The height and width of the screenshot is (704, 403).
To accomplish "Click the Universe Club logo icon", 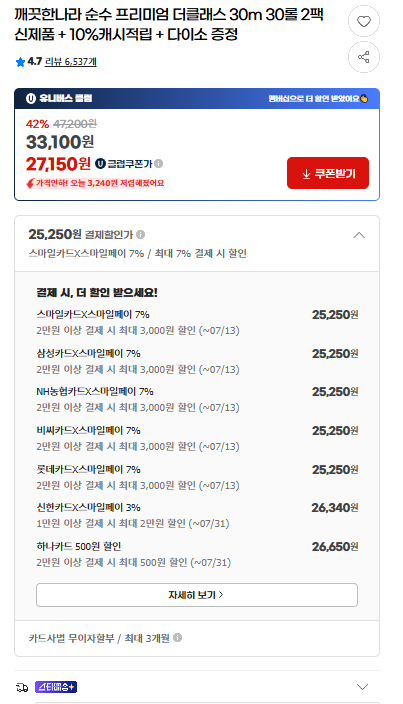I will pos(31,98).
